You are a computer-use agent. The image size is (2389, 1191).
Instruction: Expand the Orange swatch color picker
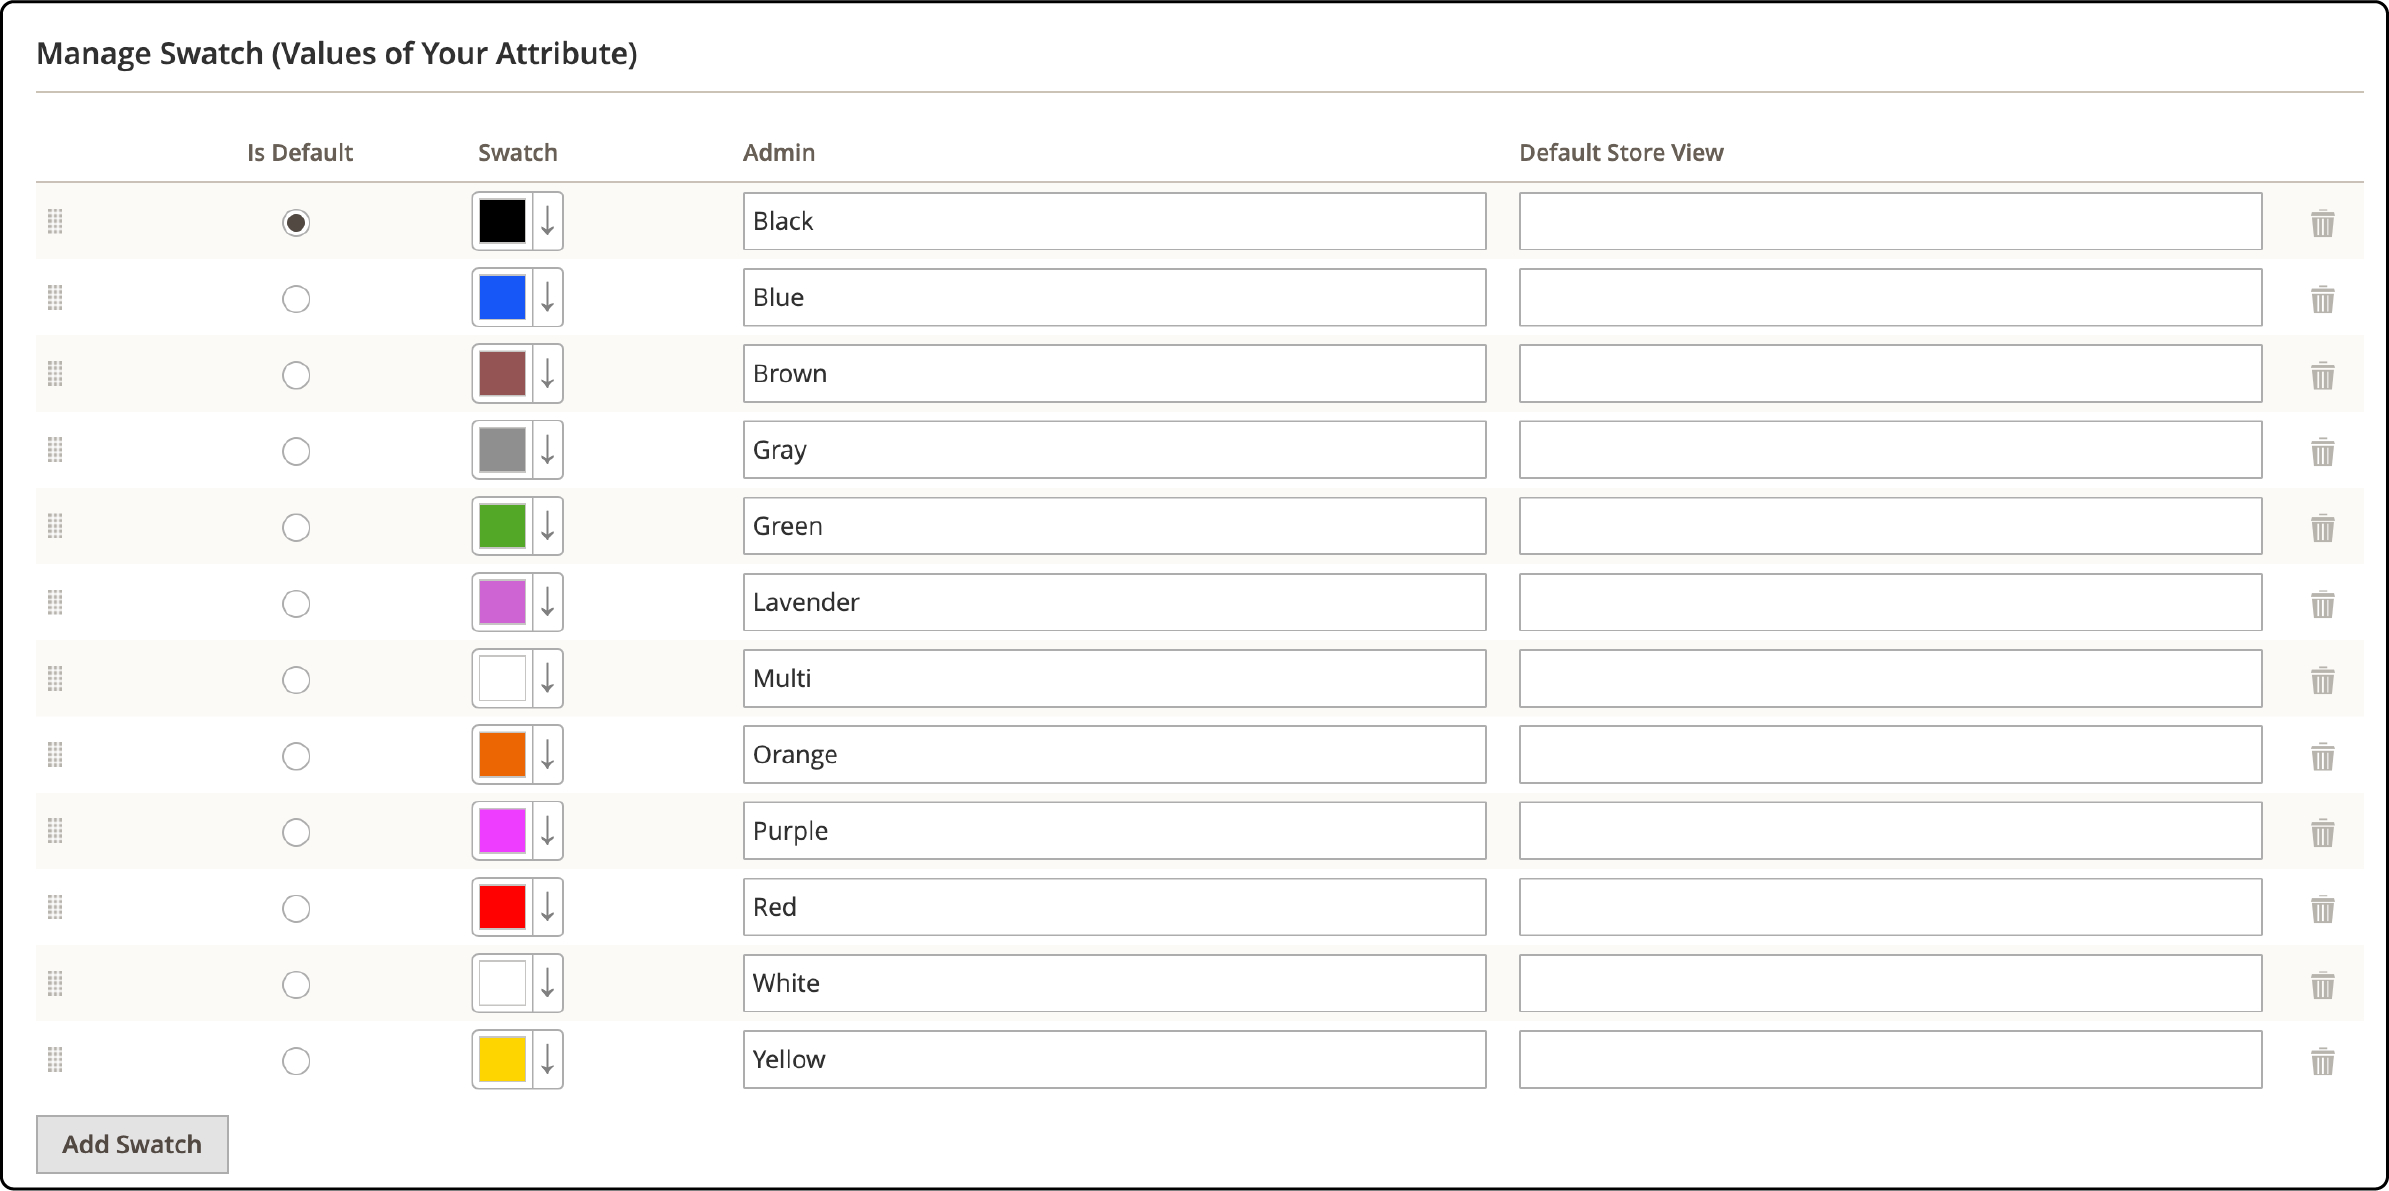[x=547, y=754]
